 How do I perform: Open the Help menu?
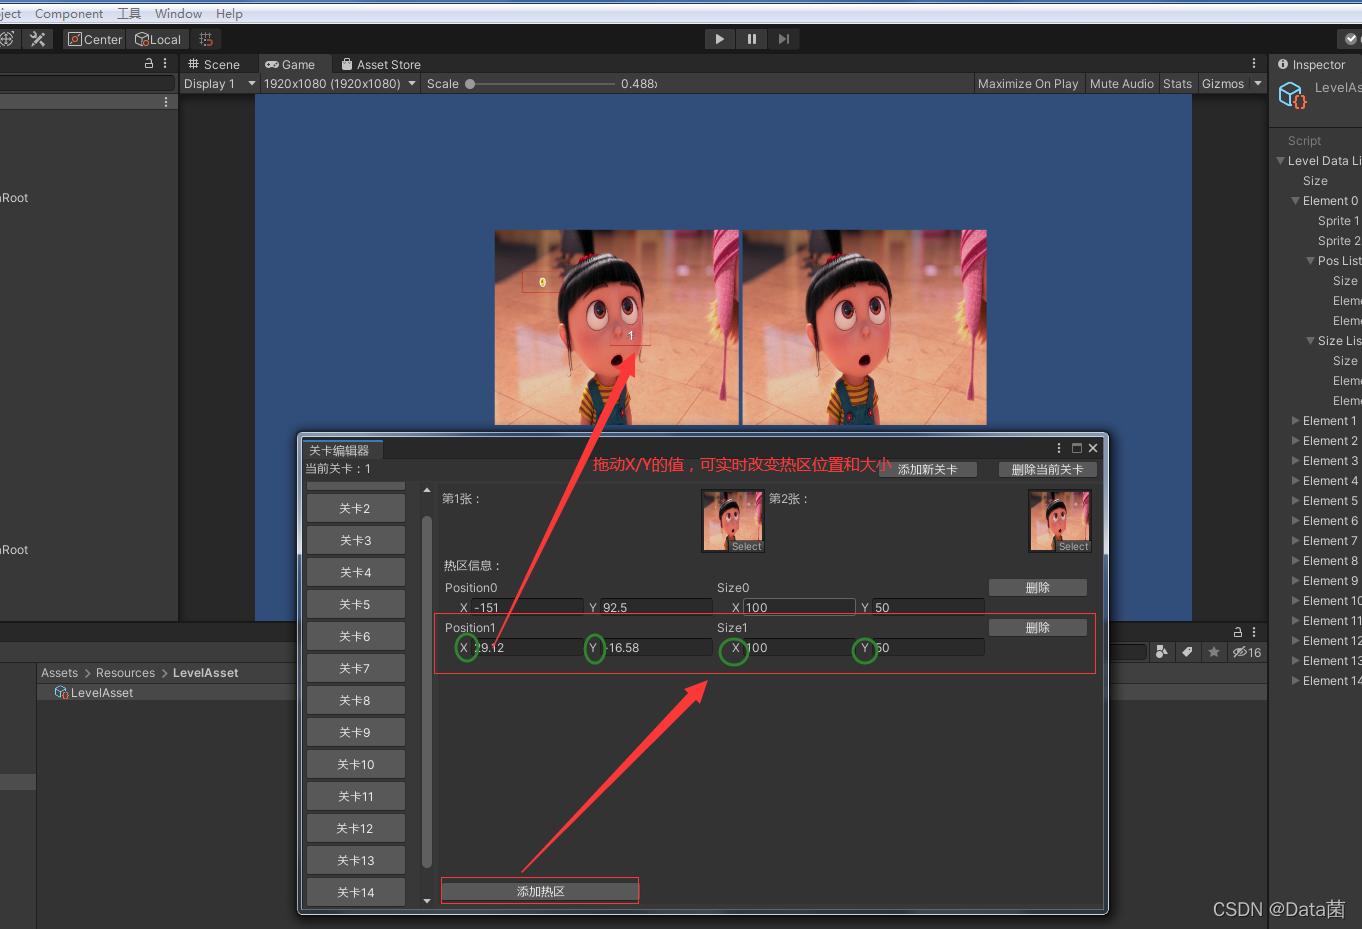point(229,13)
